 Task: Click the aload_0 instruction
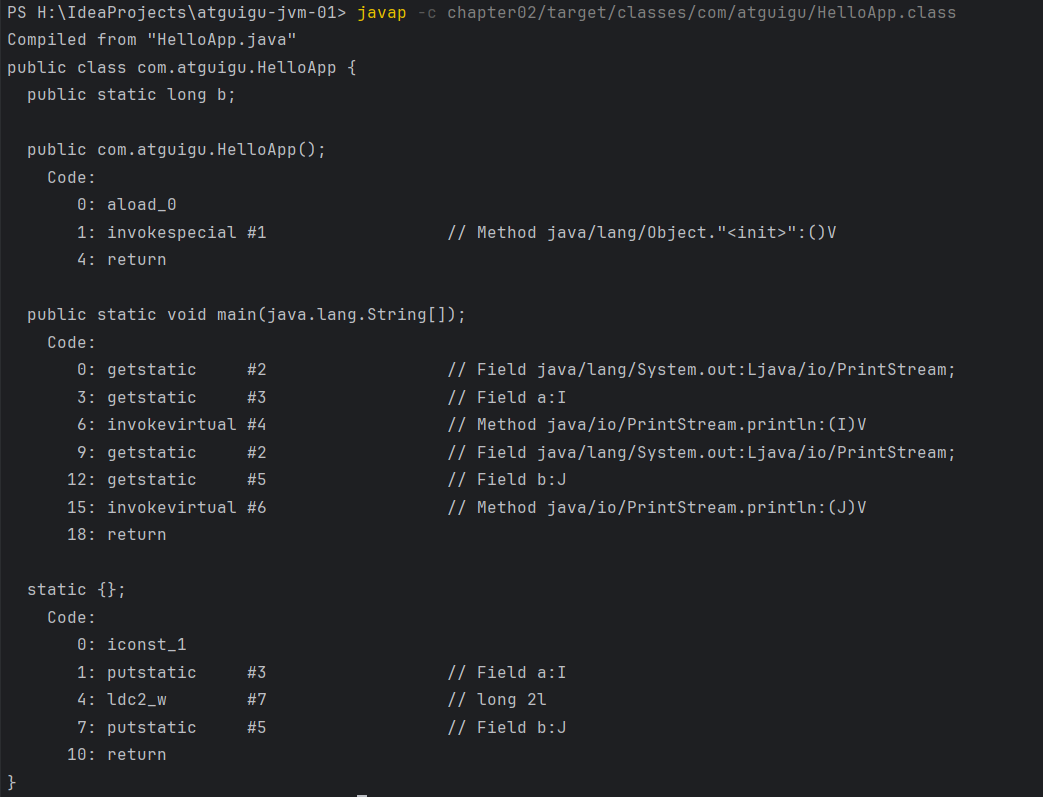[141, 205]
